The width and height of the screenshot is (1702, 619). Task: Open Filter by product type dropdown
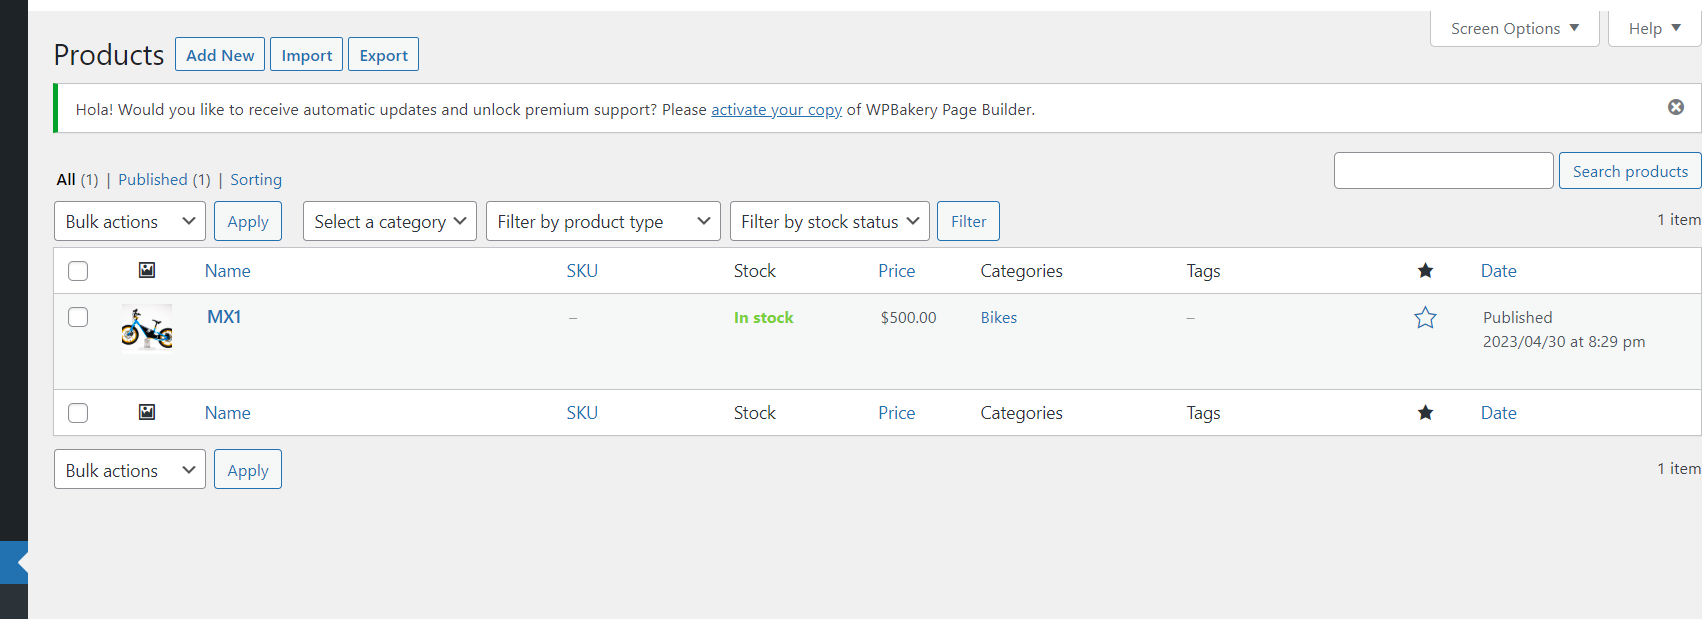604,221
